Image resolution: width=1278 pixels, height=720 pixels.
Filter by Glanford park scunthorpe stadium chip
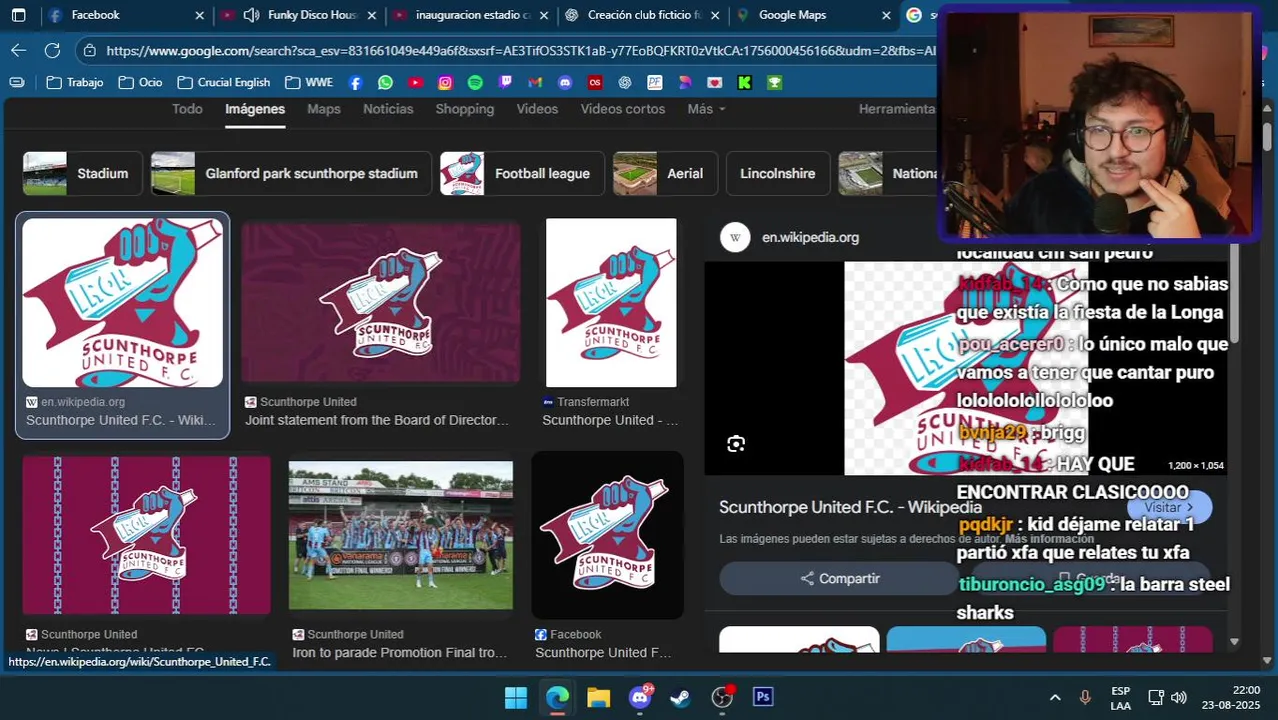[291, 173]
